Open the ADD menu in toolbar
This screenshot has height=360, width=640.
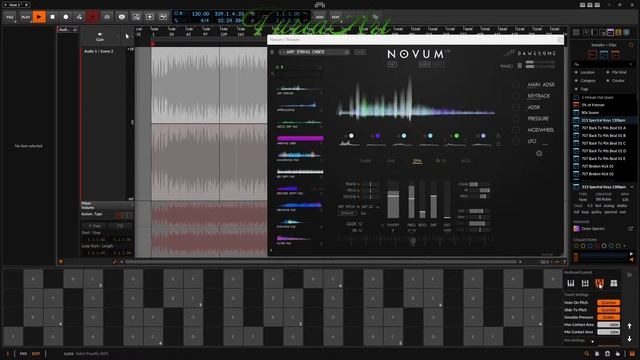pos(320,17)
